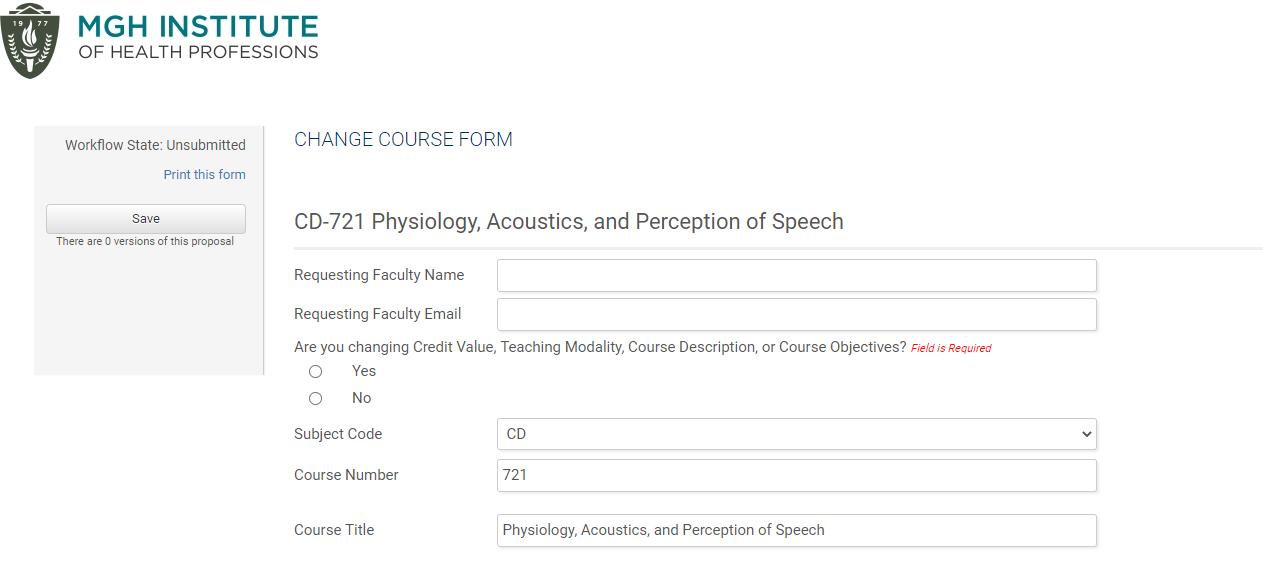
Task: Open the Subject Code dropdown
Action: pos(795,434)
